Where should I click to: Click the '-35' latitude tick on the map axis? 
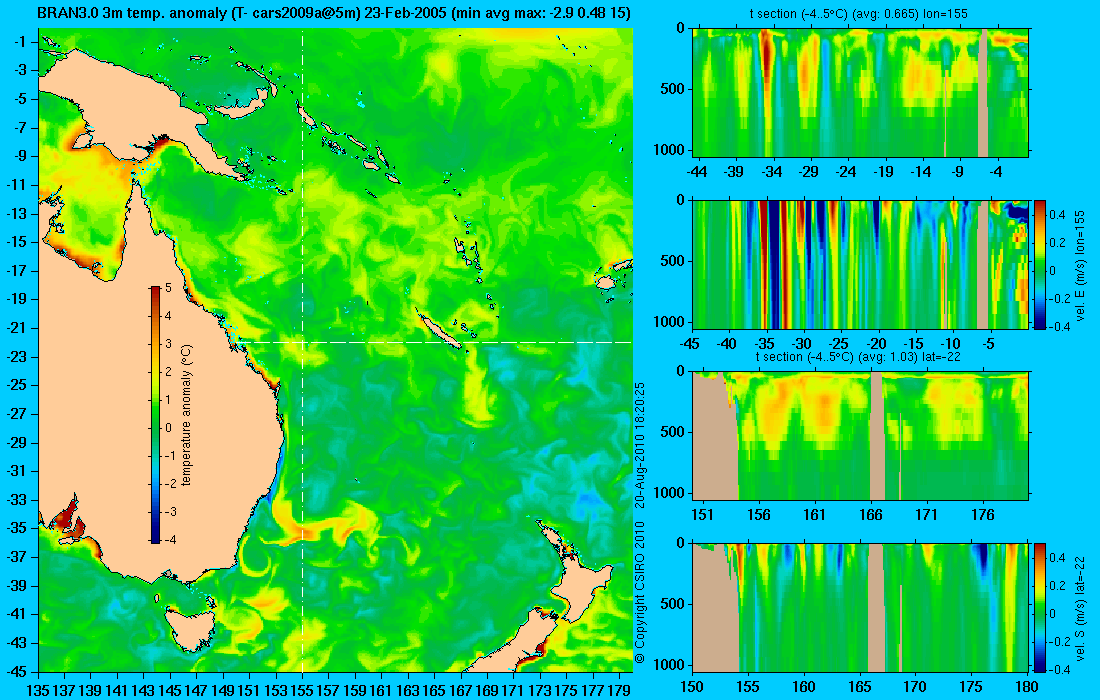18,528
